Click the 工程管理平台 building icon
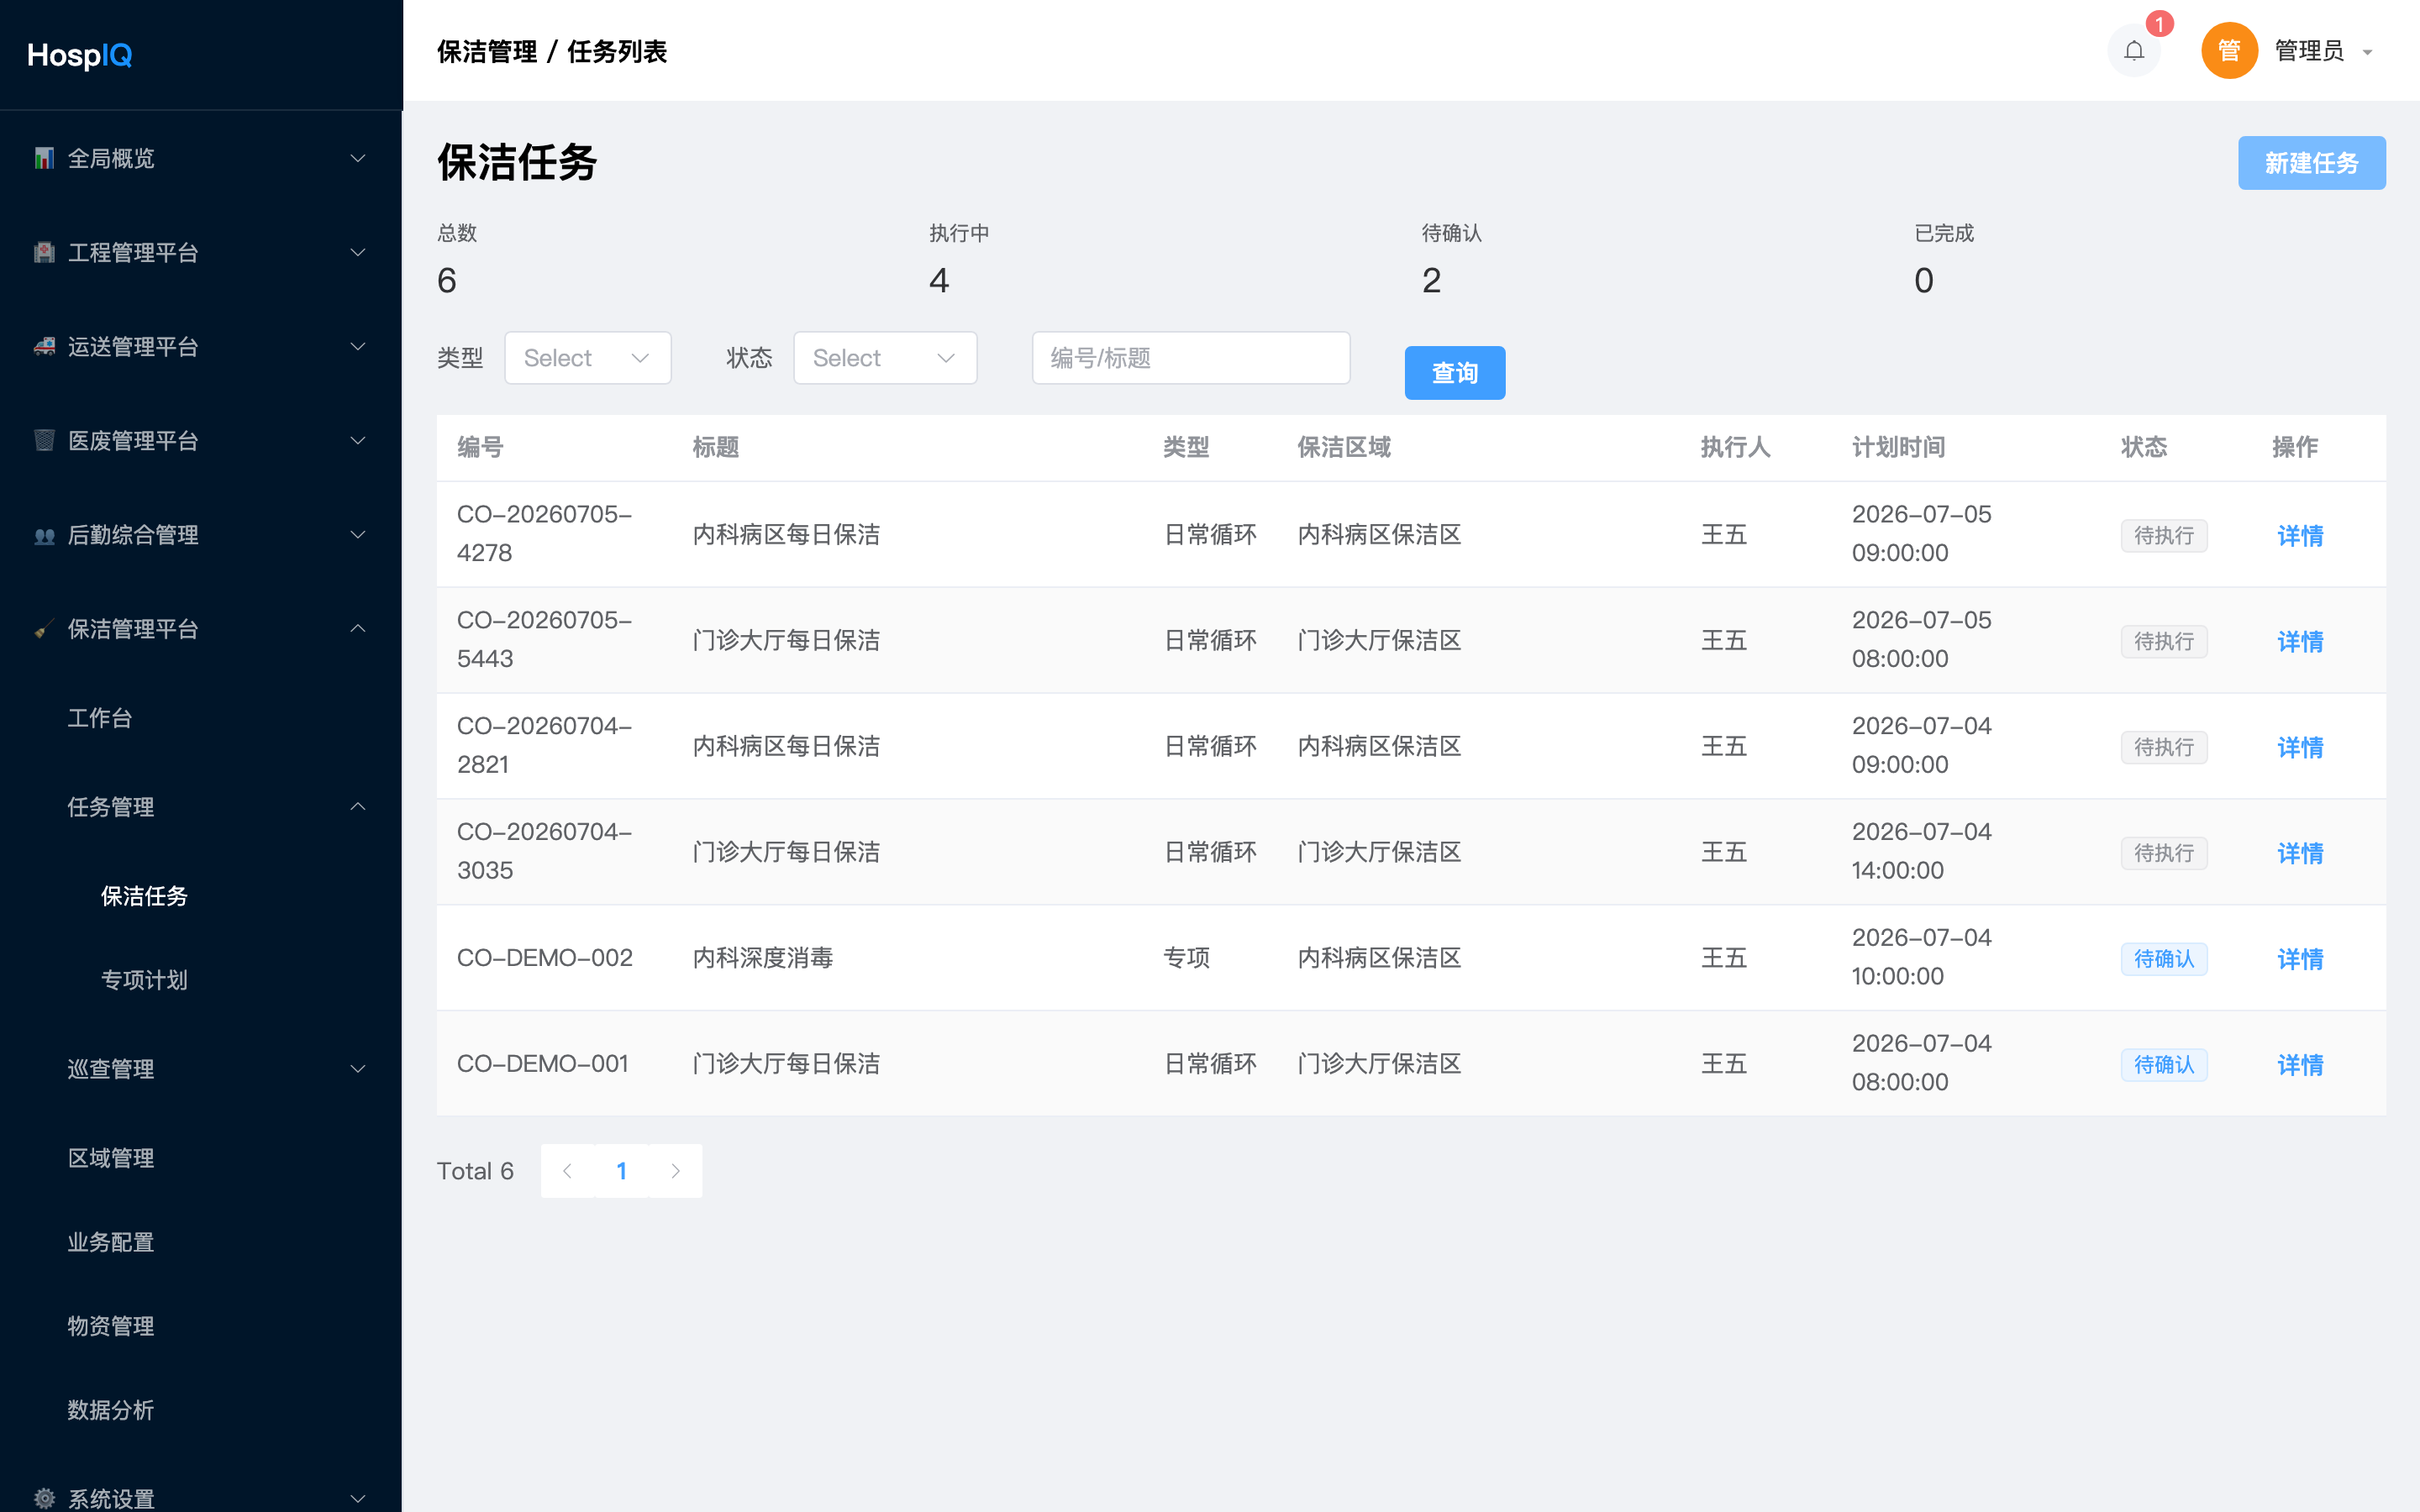The height and width of the screenshot is (1512, 2420). 44,252
